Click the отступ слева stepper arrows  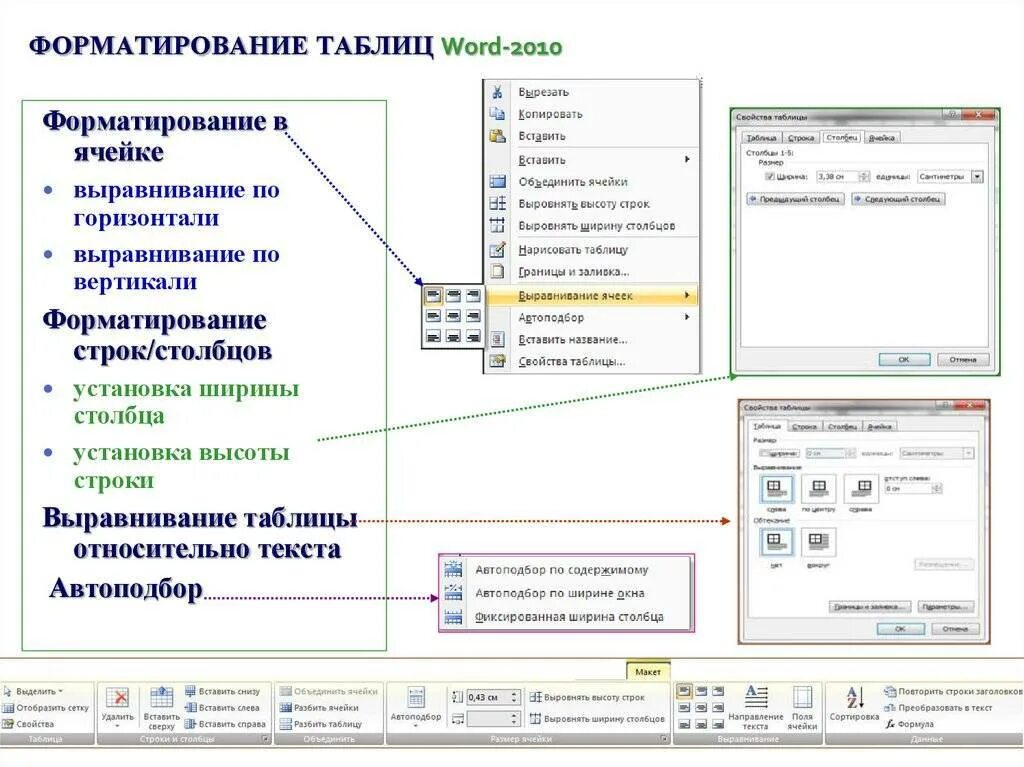pos(937,488)
